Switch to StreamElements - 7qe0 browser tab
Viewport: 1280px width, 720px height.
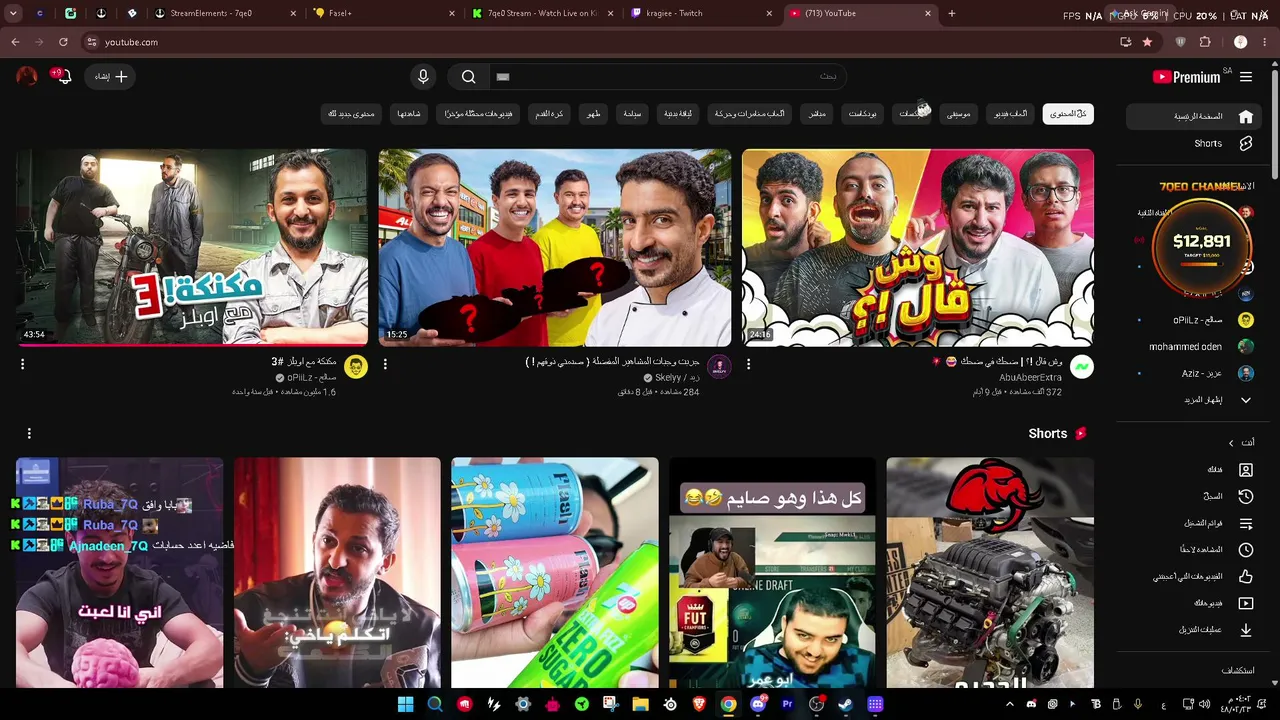[226, 14]
